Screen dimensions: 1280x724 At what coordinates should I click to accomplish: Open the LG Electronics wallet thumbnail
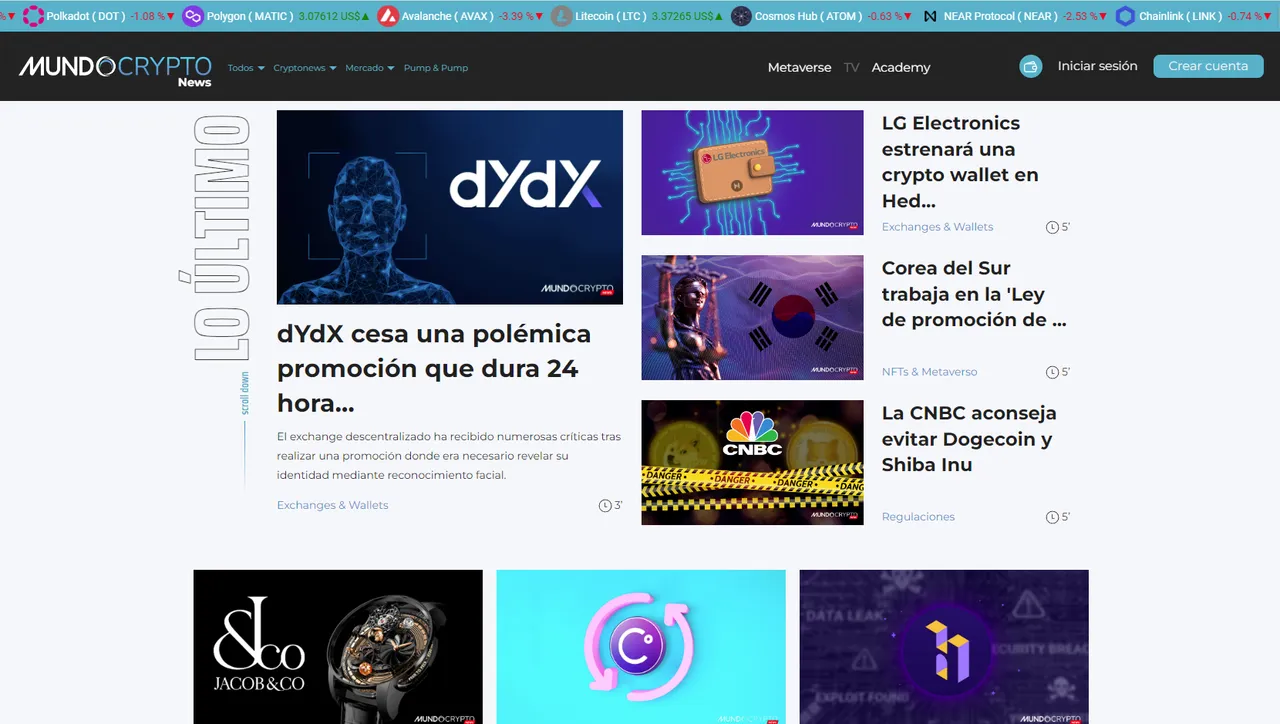[752, 172]
